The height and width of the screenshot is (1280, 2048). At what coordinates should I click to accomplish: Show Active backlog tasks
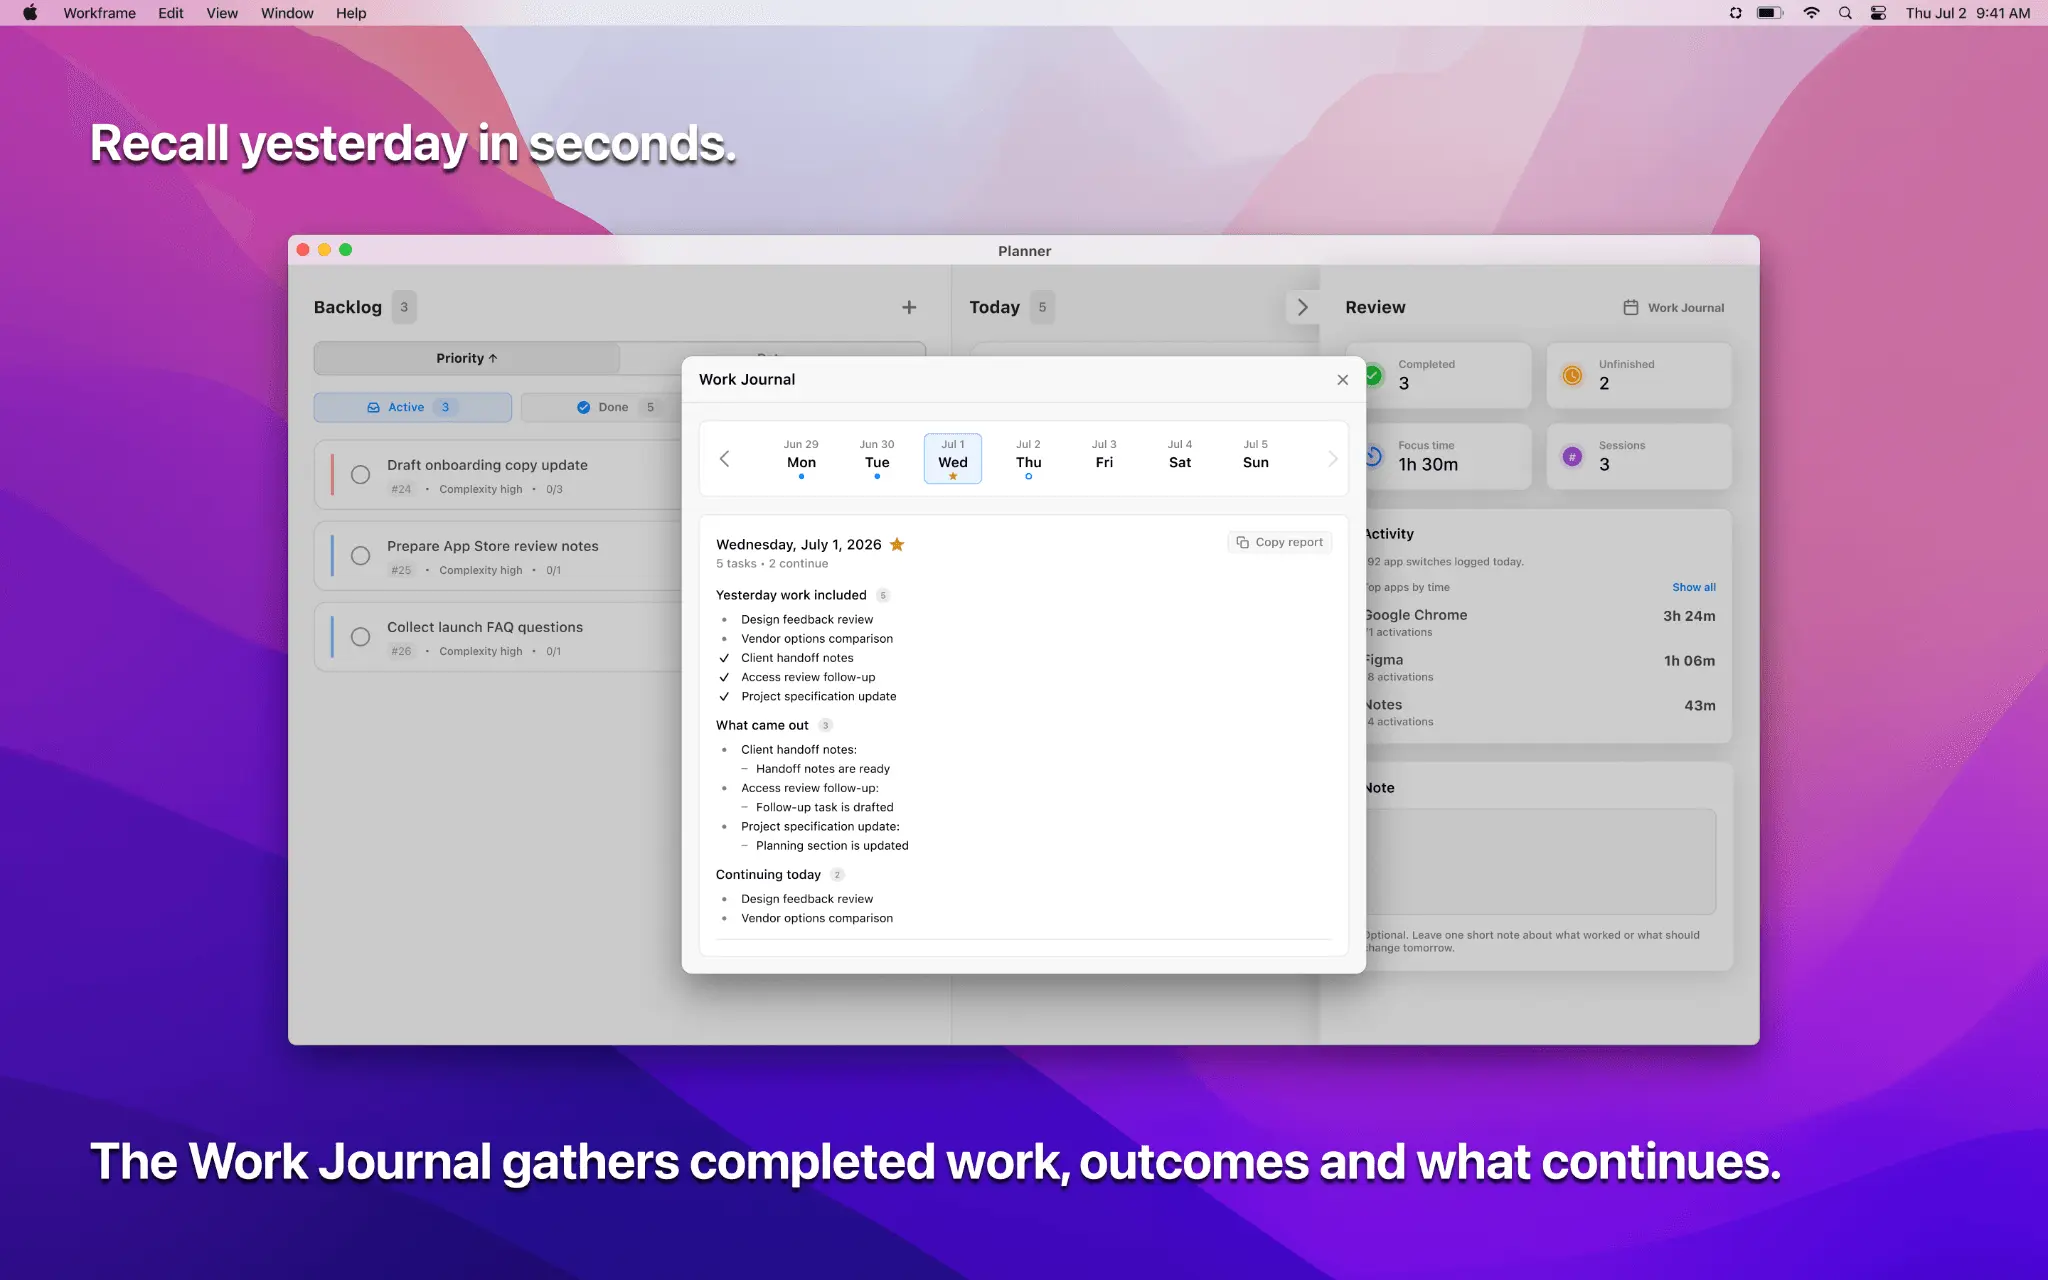click(413, 407)
